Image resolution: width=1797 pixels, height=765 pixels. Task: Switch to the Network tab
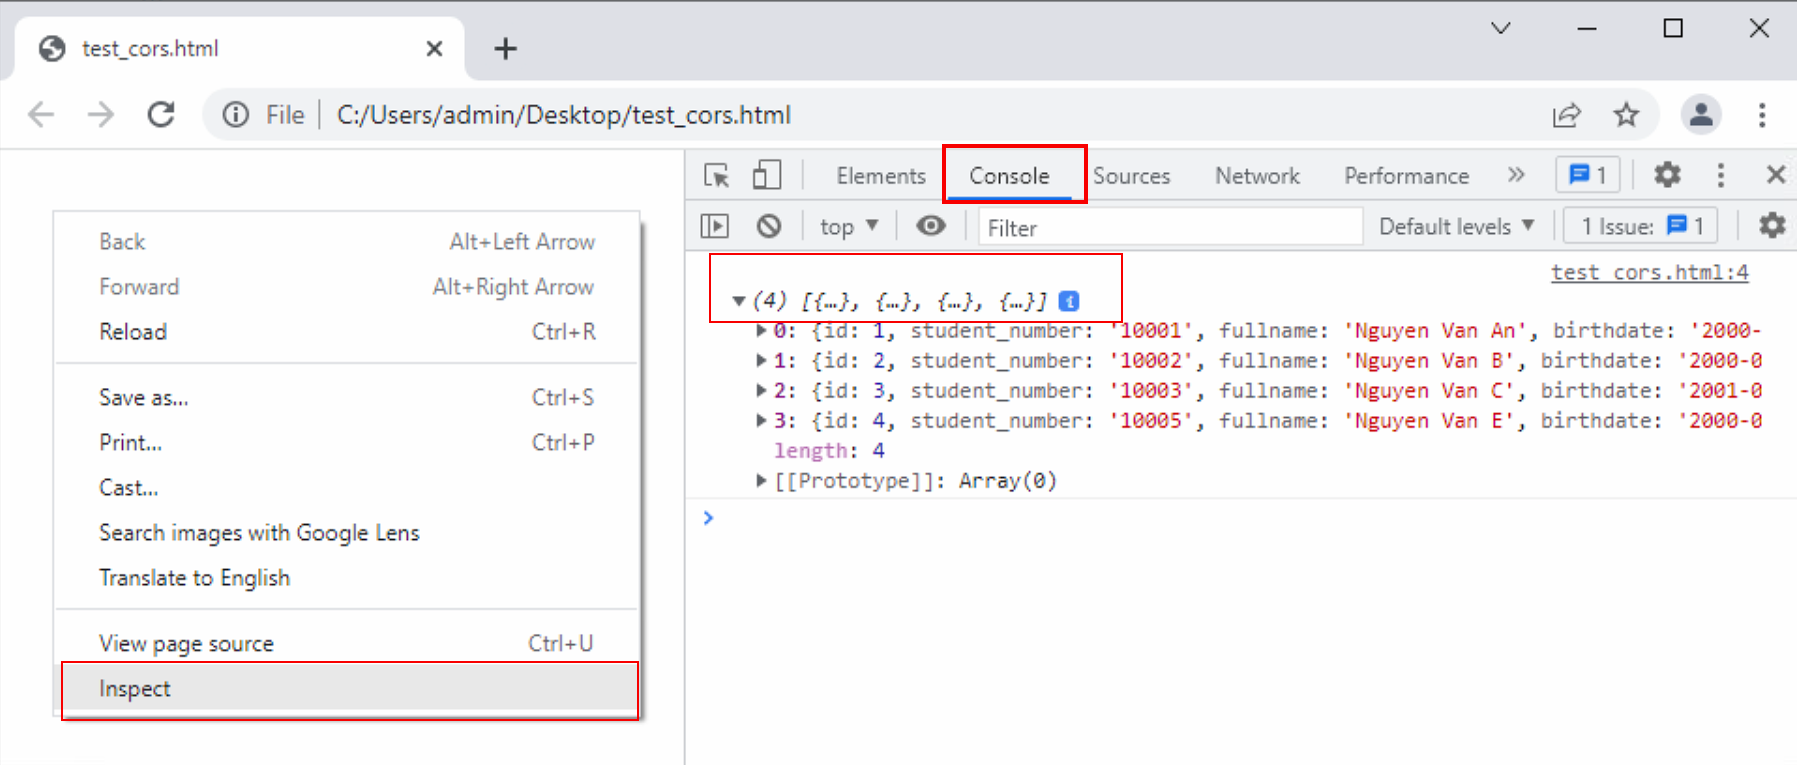(1257, 176)
